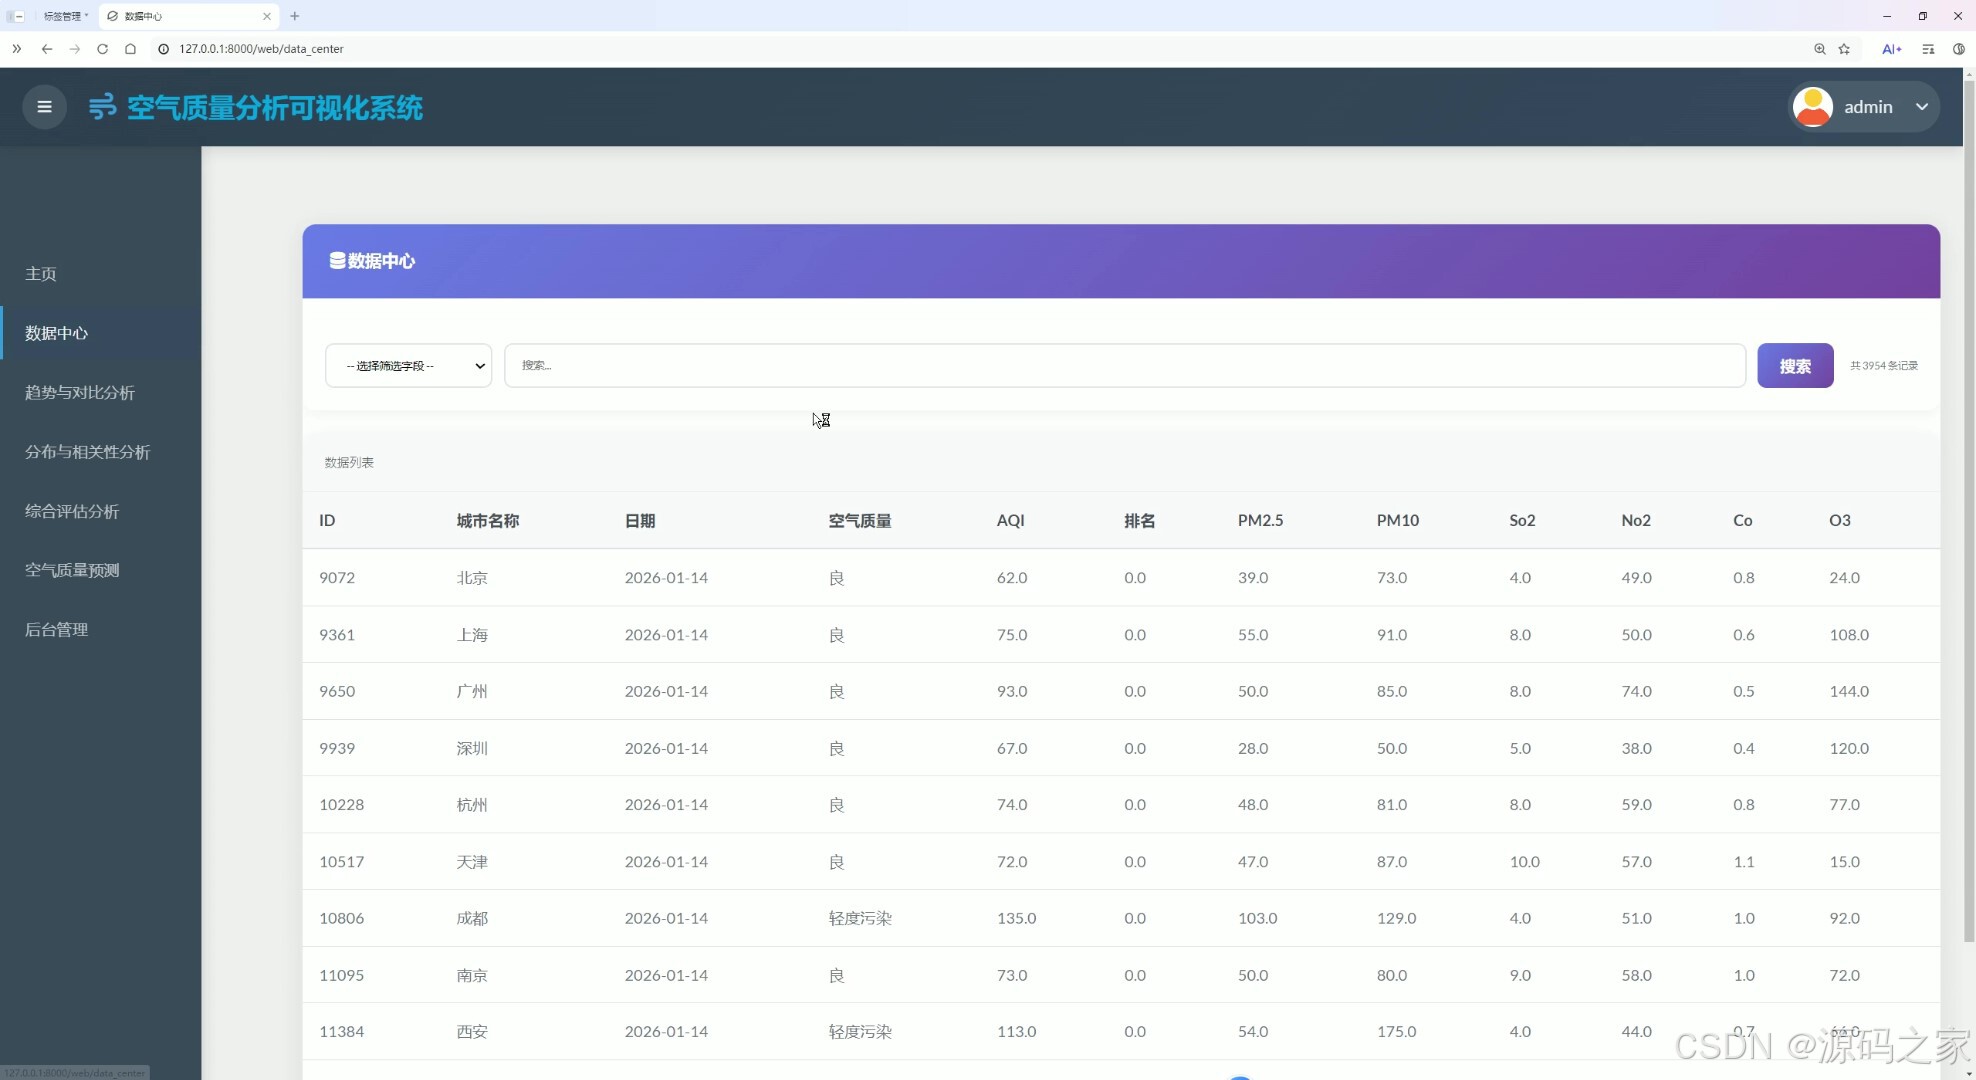The image size is (1976, 1080).
Task: Expand the admin user menu chevron
Action: click(x=1921, y=107)
